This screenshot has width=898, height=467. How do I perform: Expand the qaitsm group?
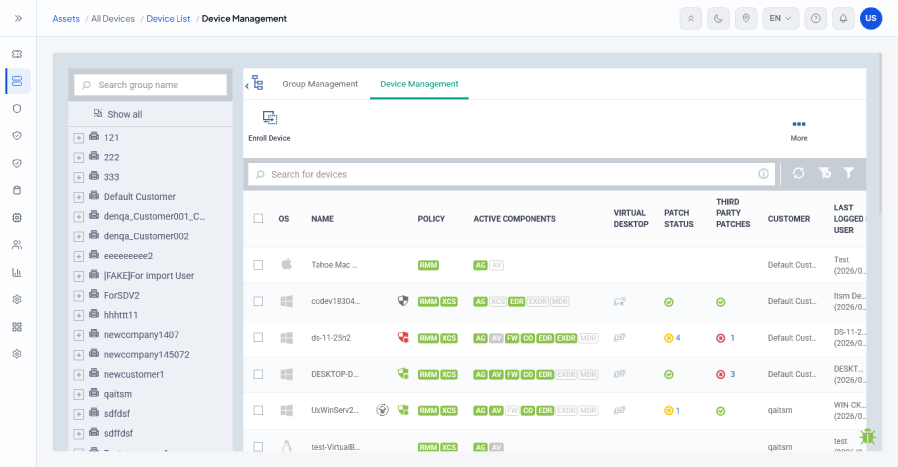coord(78,395)
